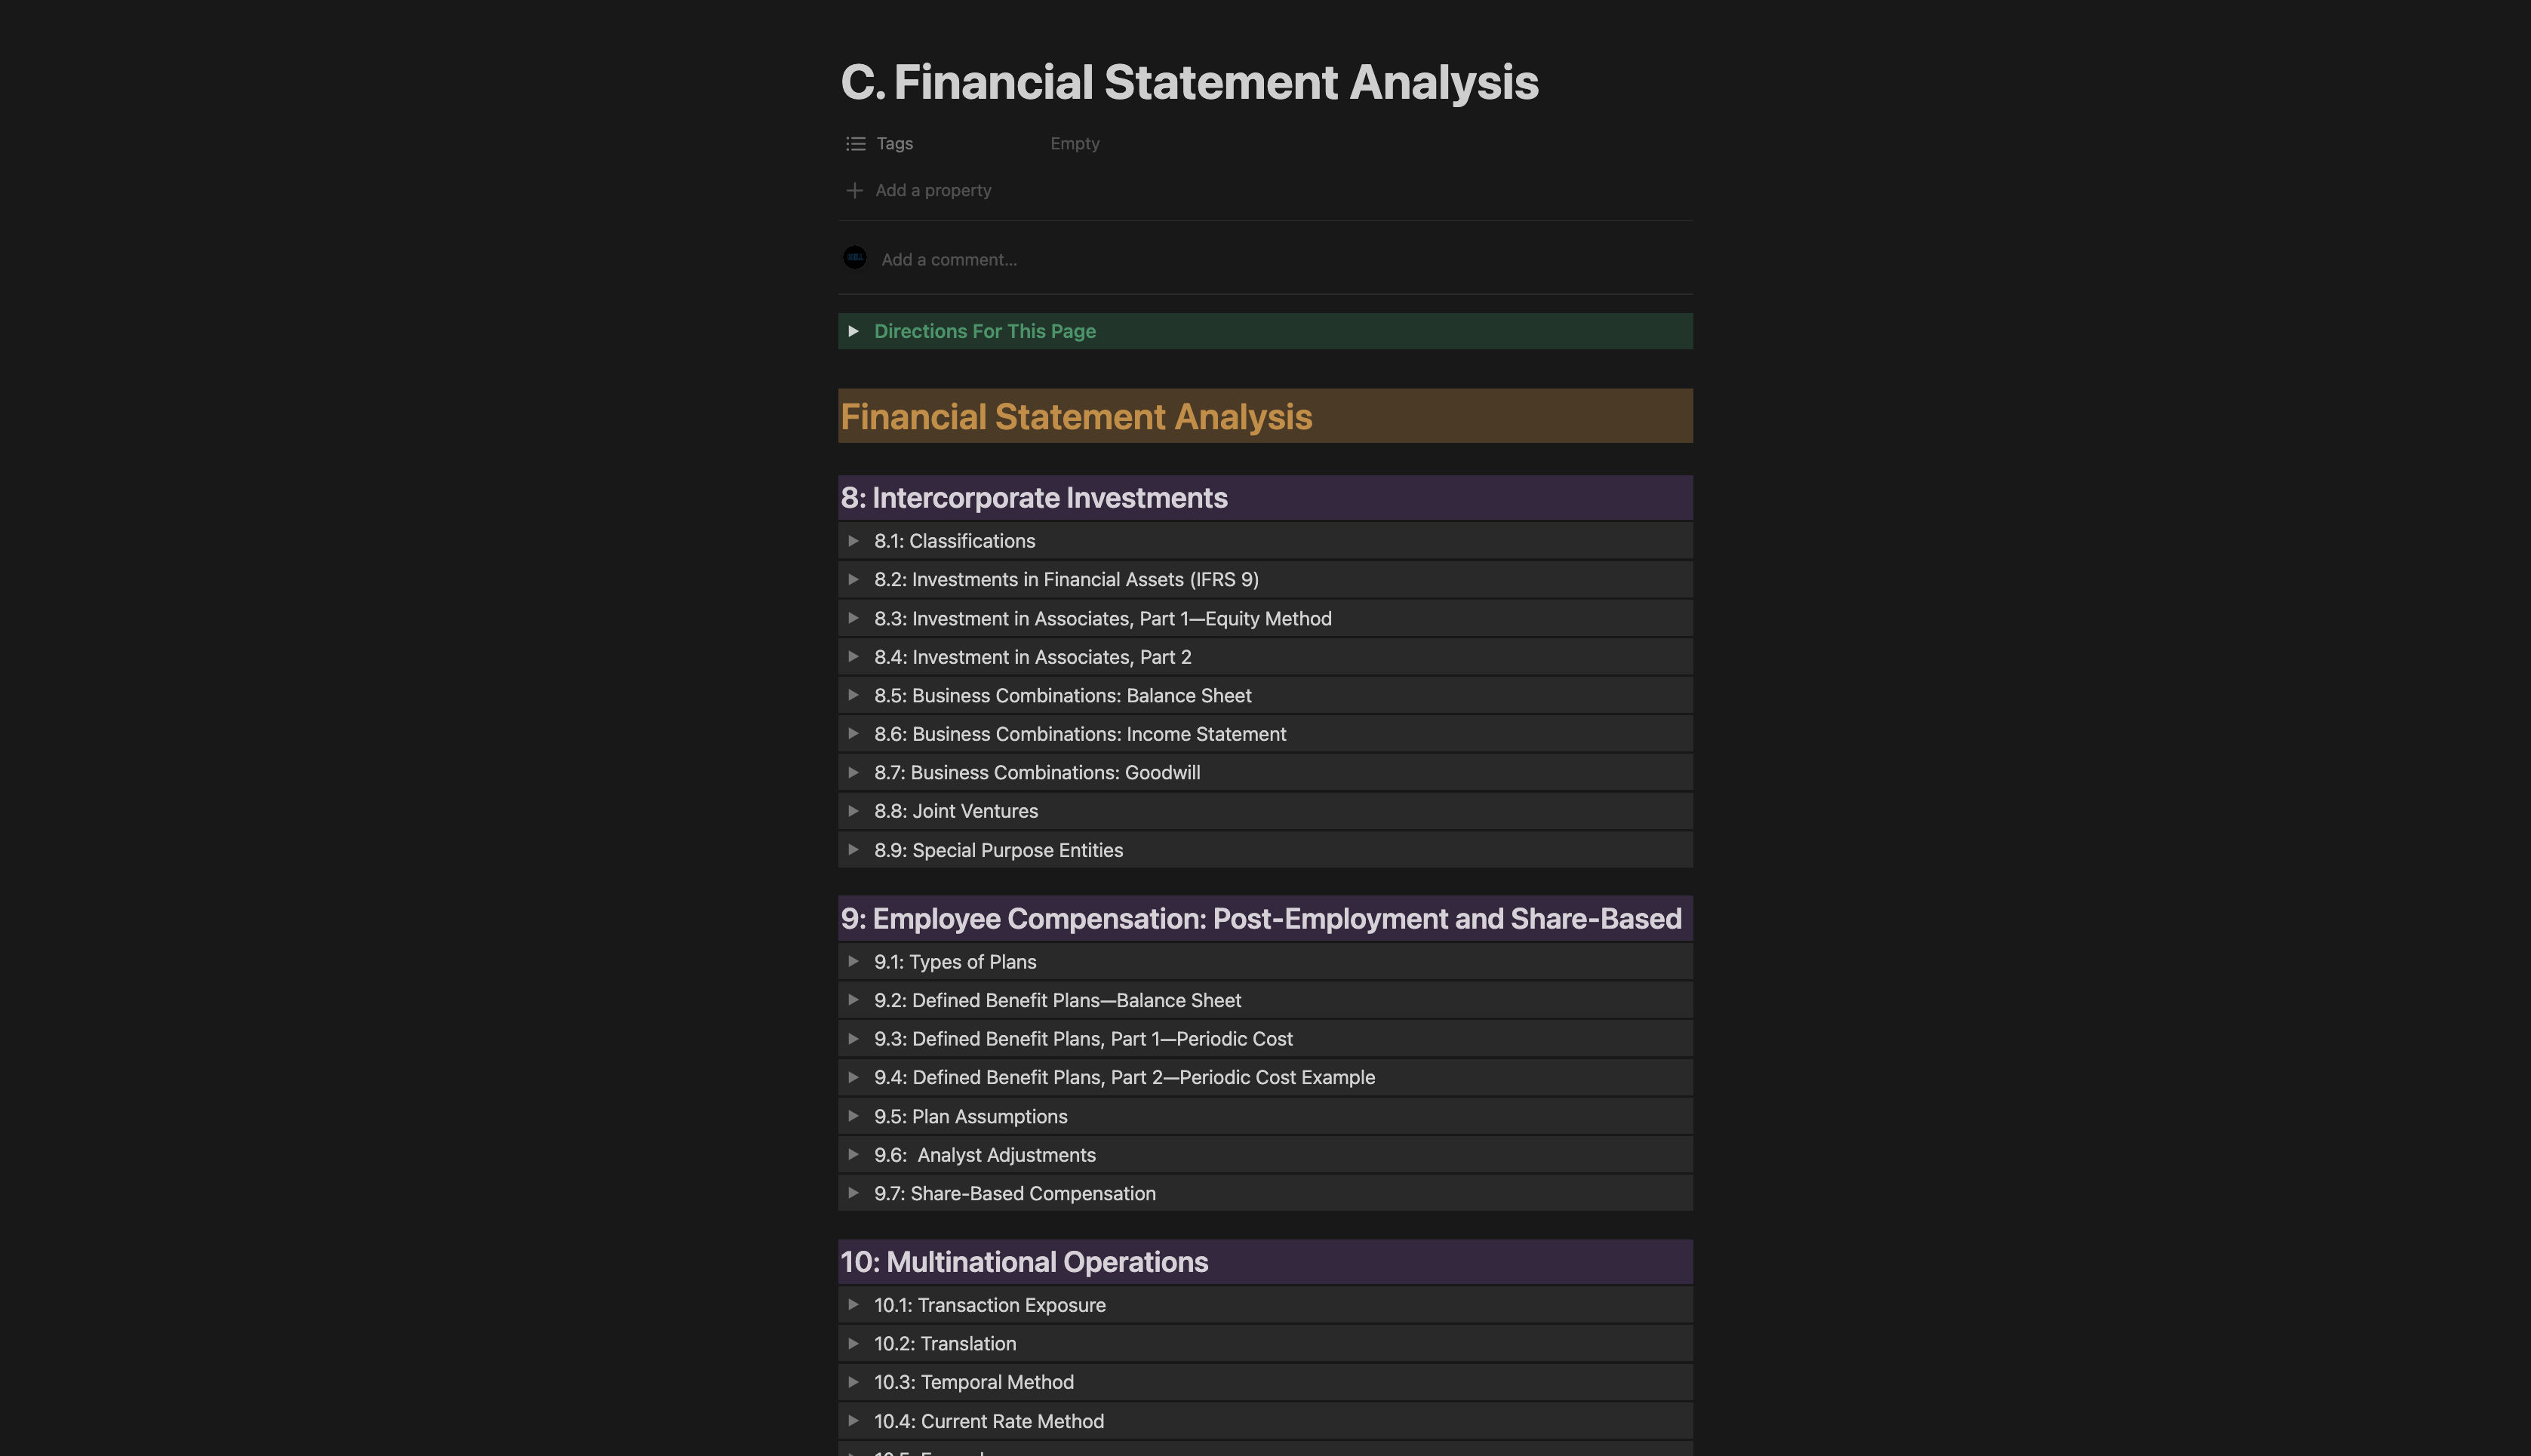This screenshot has height=1456, width=2531.
Task: Expand the 8.5: Business Combinations: Balance Sheet item
Action: click(855, 695)
